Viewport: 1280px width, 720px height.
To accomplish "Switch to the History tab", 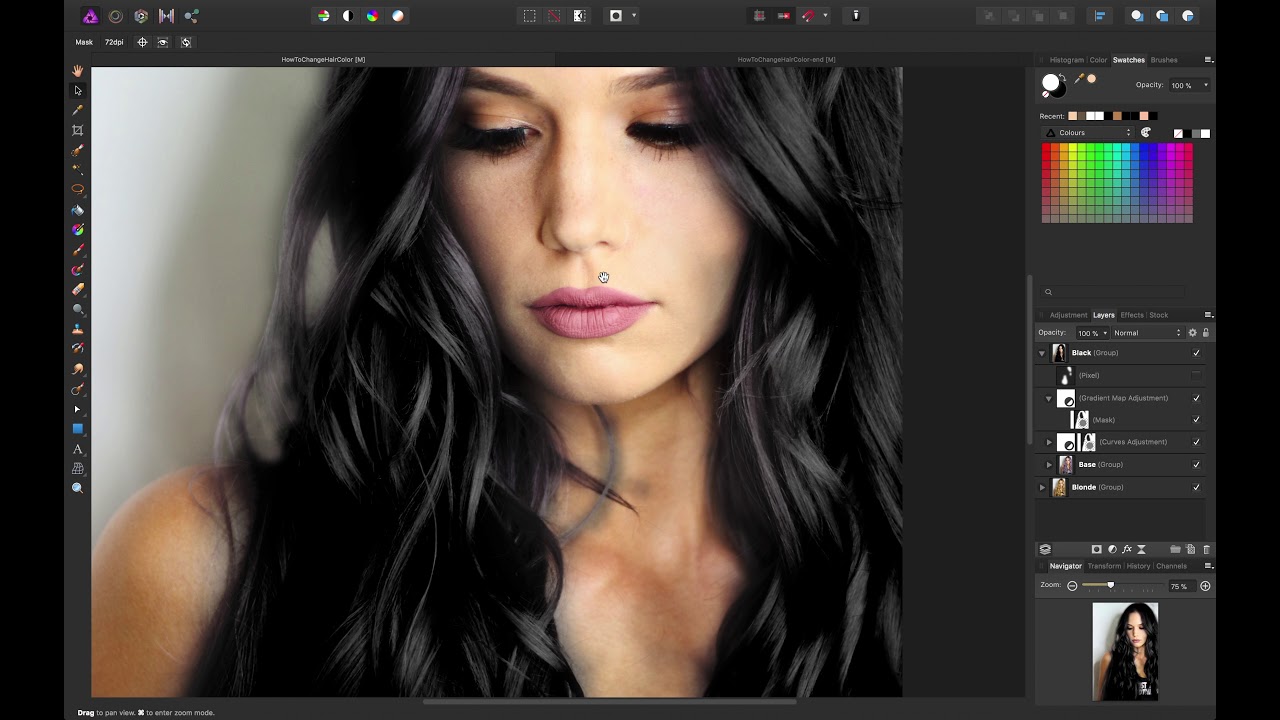I will pos(1138,566).
